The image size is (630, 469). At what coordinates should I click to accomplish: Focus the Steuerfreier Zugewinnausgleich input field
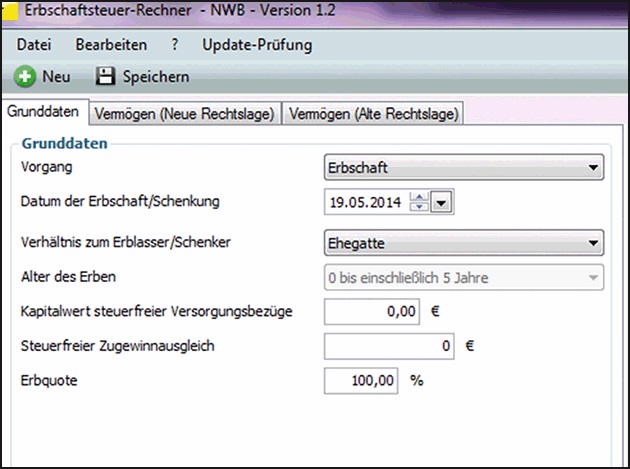(x=393, y=347)
